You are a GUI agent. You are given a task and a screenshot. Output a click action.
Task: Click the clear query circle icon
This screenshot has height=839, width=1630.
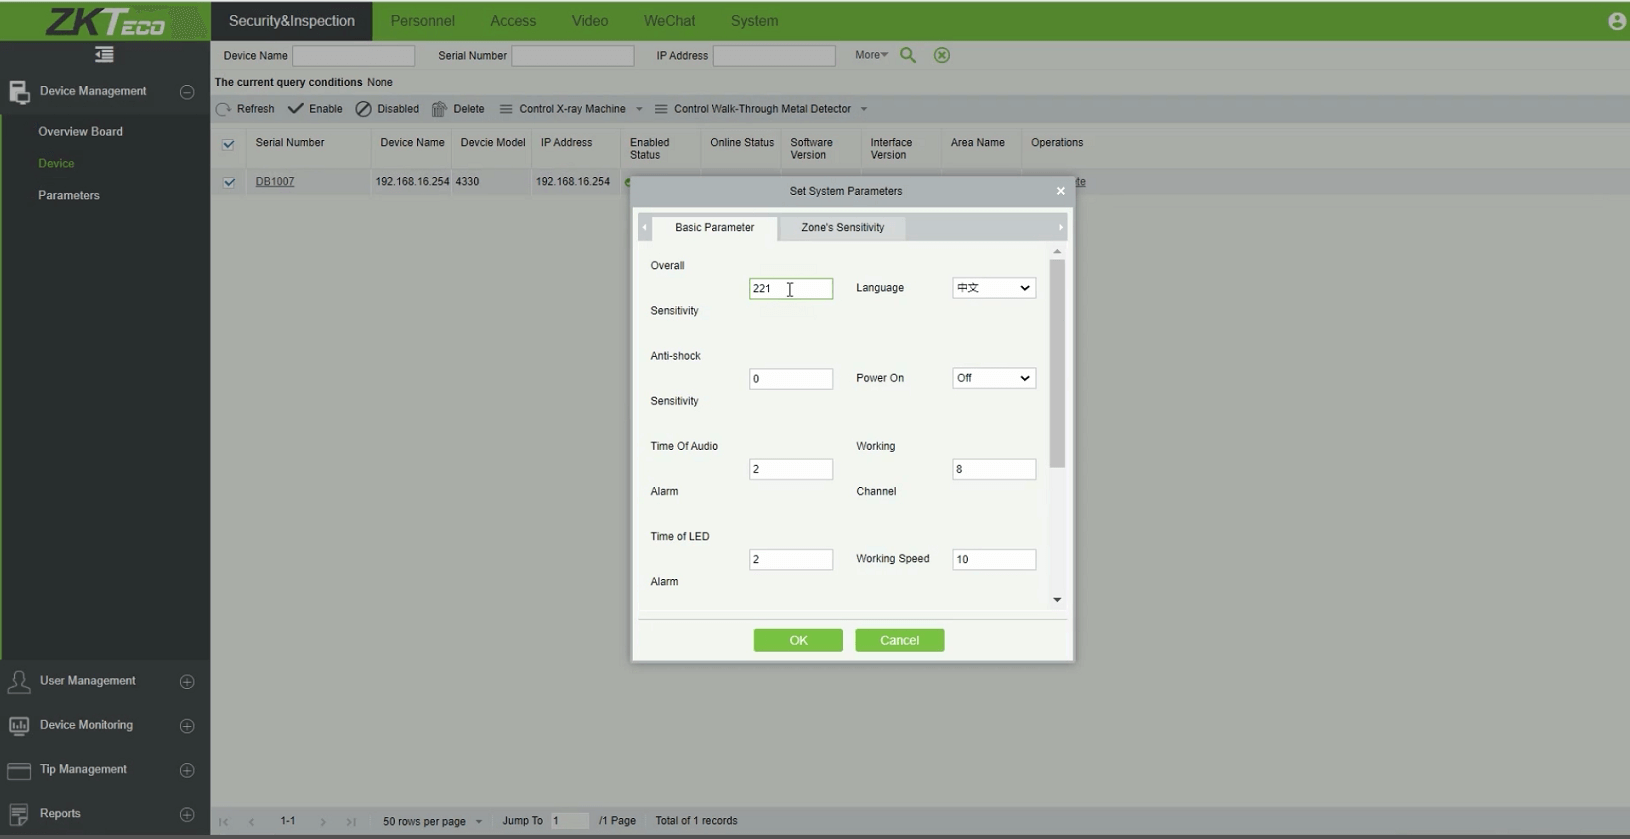942,55
